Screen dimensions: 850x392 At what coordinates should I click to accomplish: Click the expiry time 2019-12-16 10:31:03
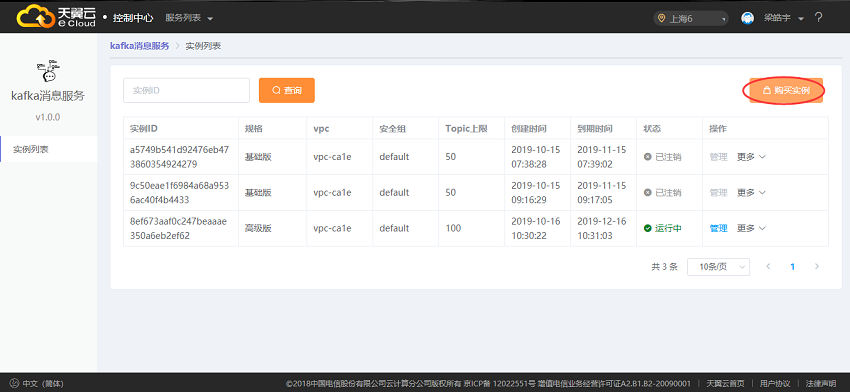[x=602, y=228]
